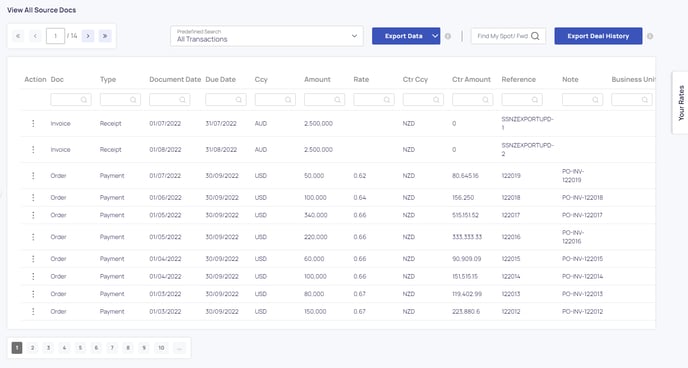Switch to page 10 in bottom pagination
The height and width of the screenshot is (368, 688).
coord(161,348)
